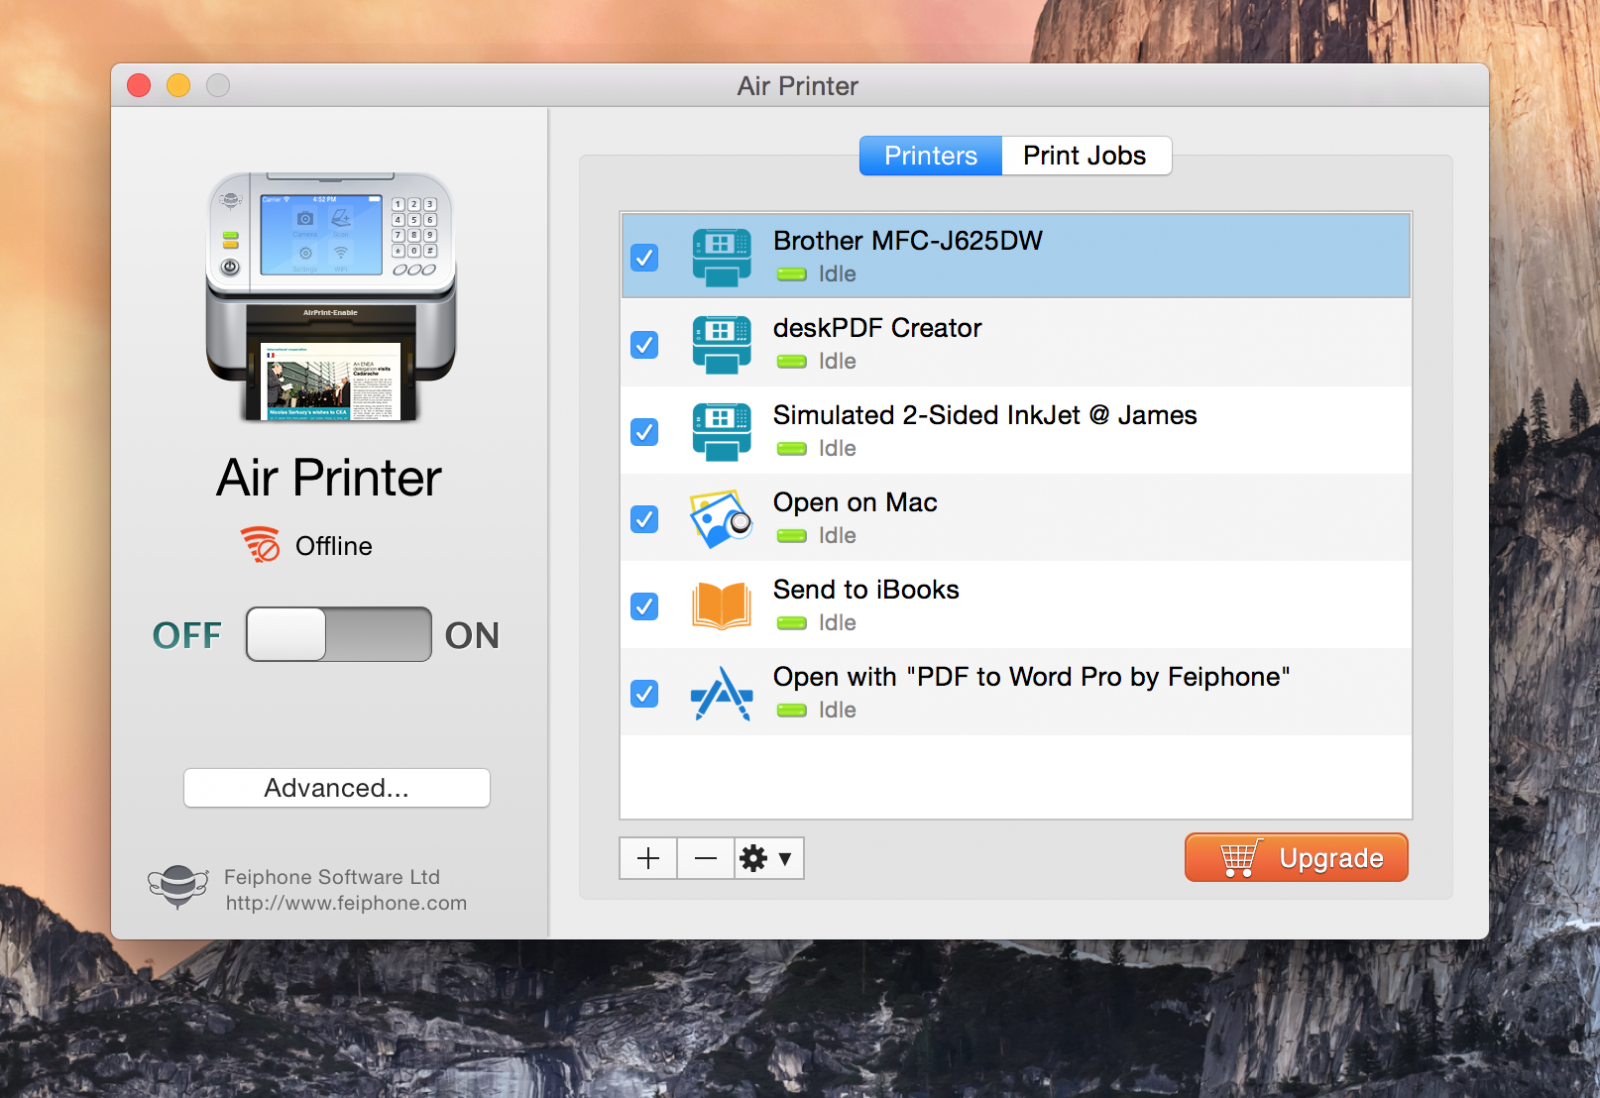
Task: Click the Idle status under Simulated 2-Sided InkJet
Action: click(837, 449)
